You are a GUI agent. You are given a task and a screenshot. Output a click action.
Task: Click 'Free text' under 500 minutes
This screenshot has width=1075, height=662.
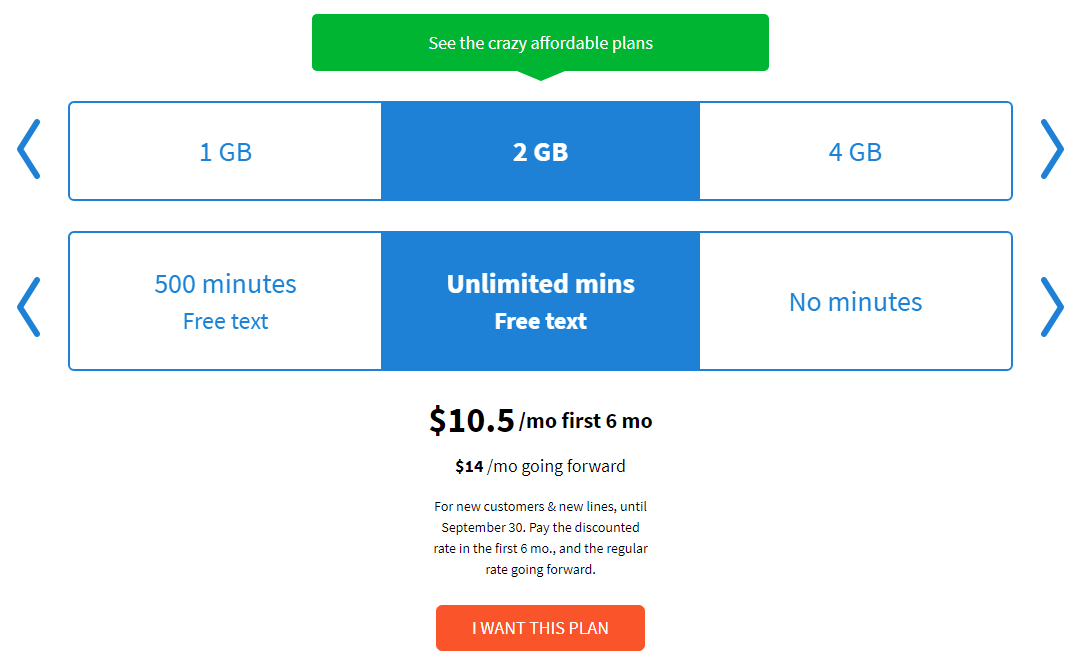click(x=225, y=322)
